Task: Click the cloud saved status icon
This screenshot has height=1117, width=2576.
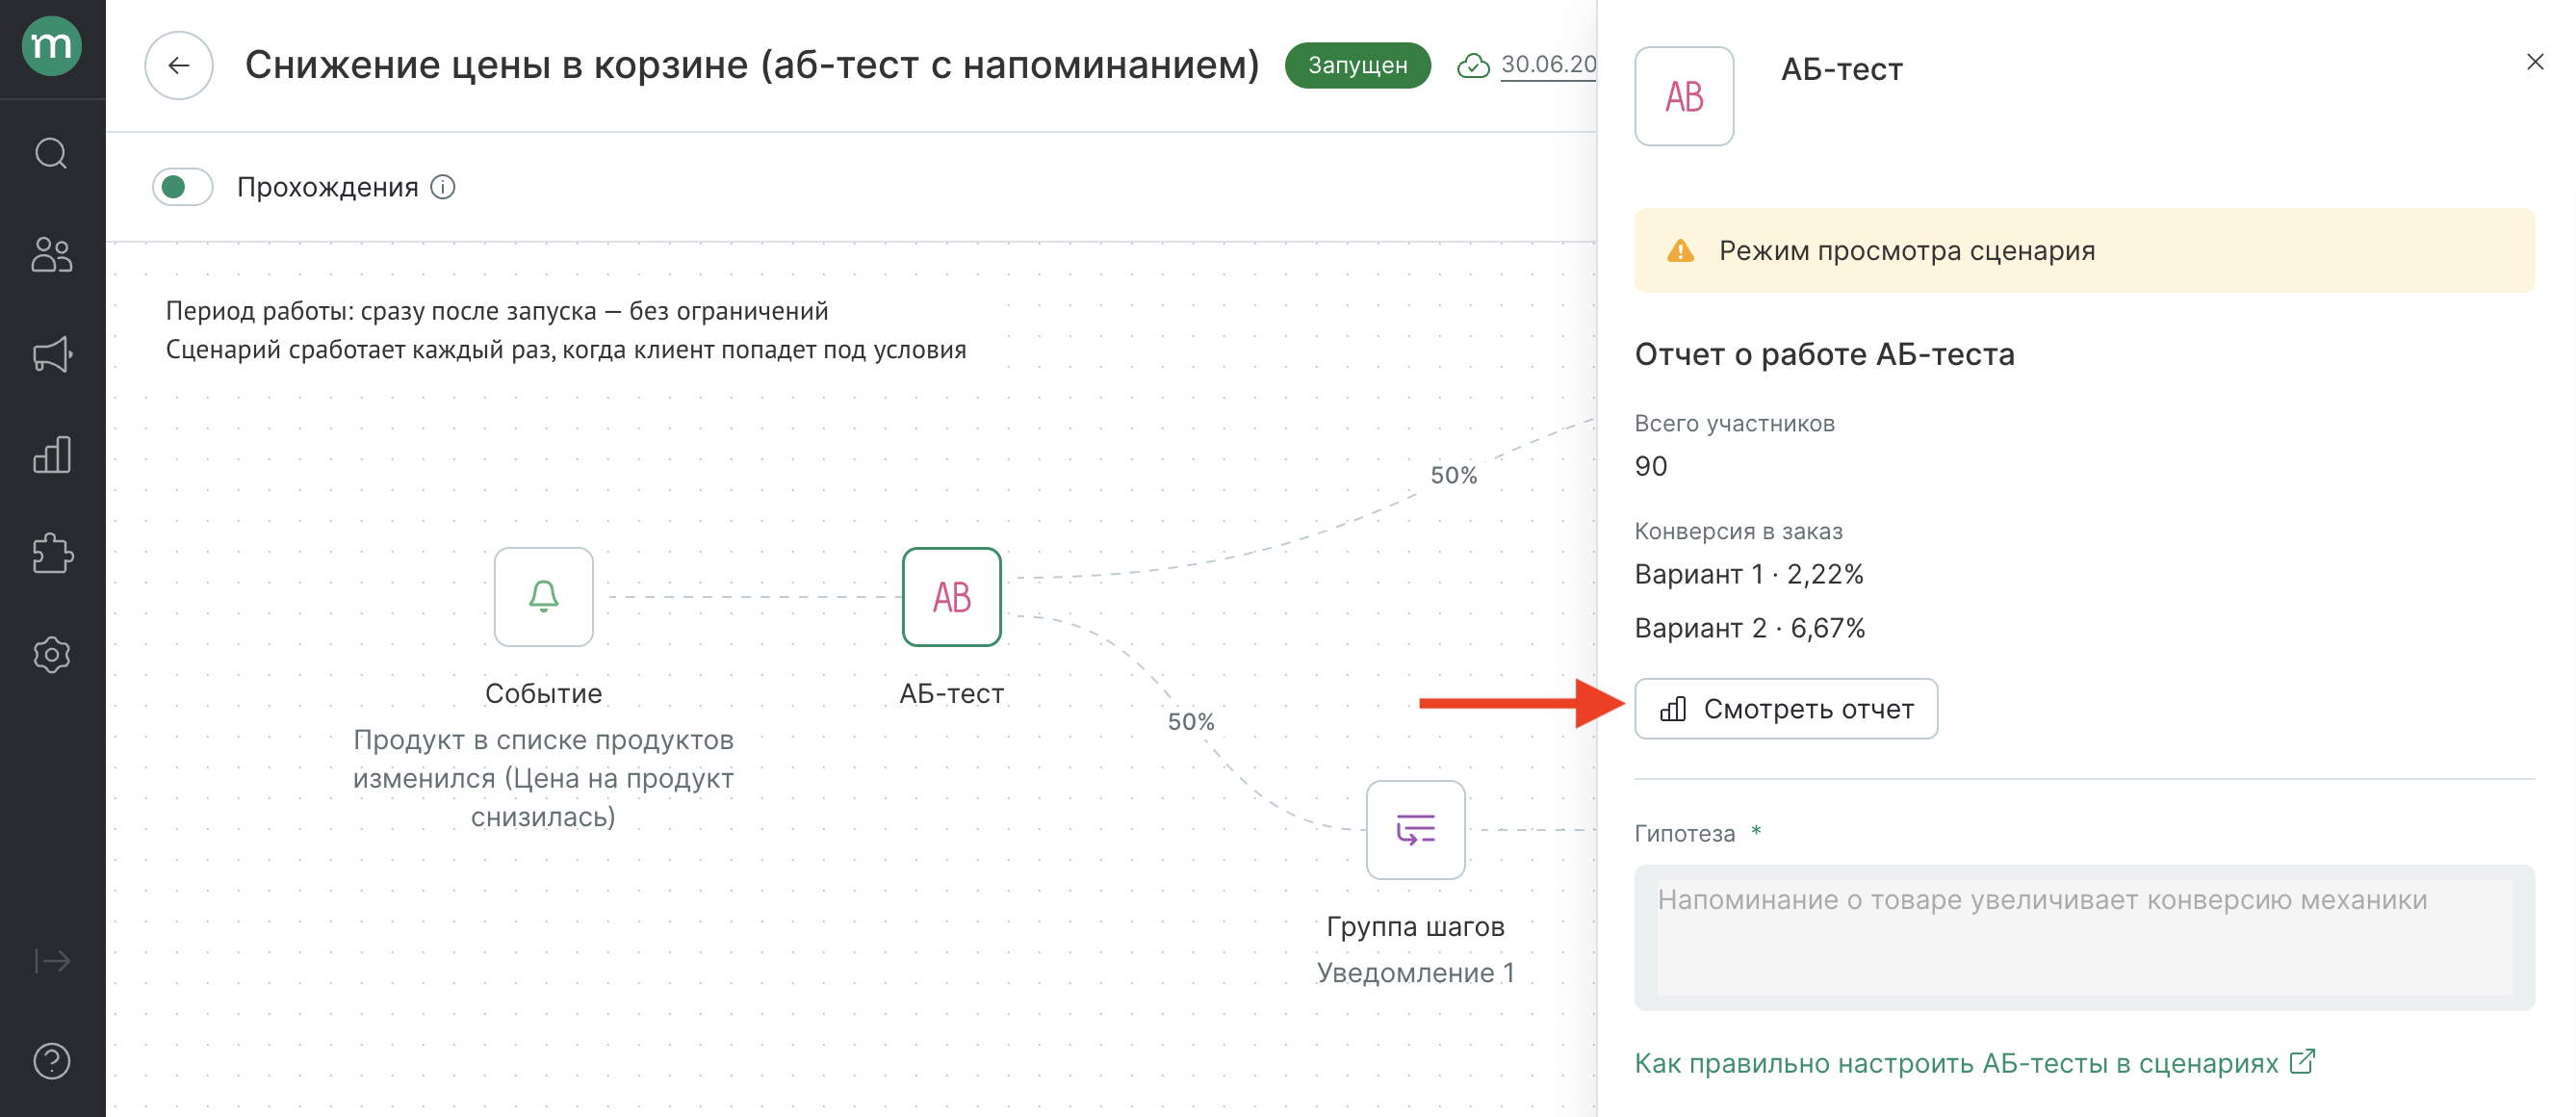Action: point(1473,65)
